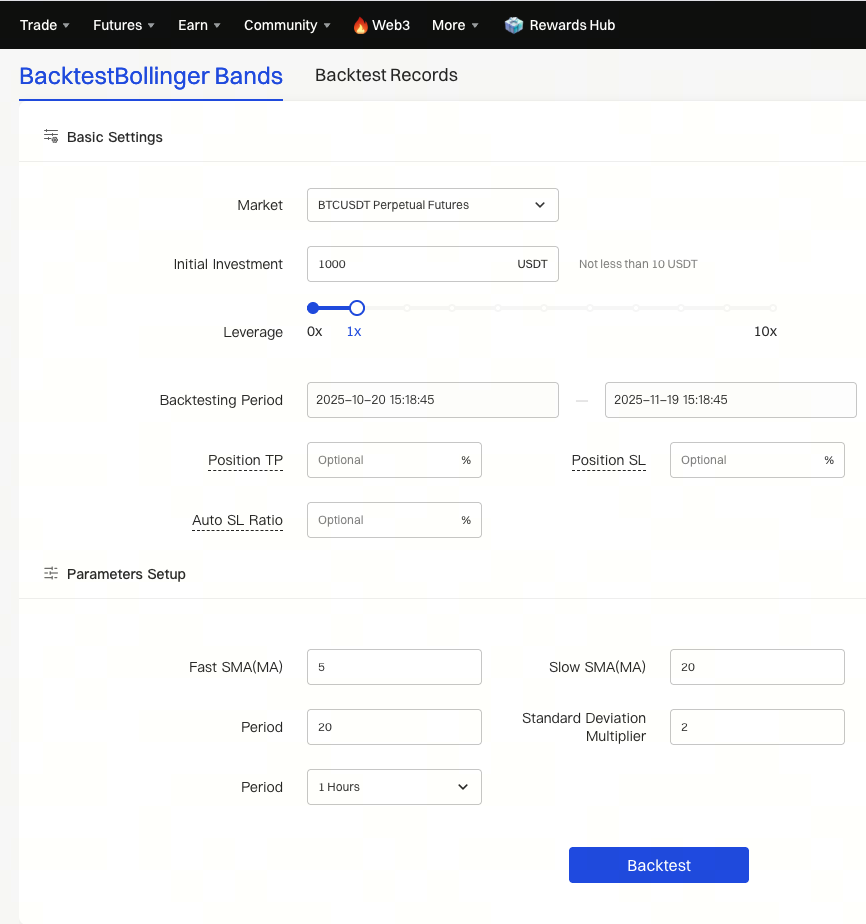
Task: Select the BacktestBollinger Bands tab
Action: [x=151, y=76]
